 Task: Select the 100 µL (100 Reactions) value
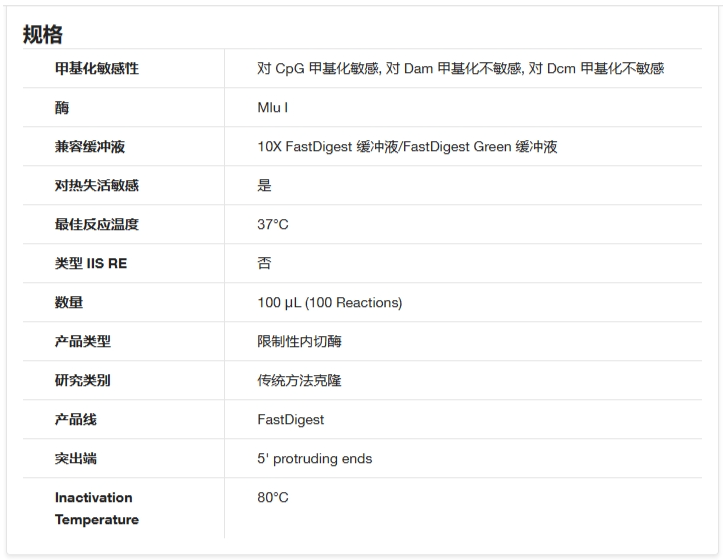click(x=329, y=303)
